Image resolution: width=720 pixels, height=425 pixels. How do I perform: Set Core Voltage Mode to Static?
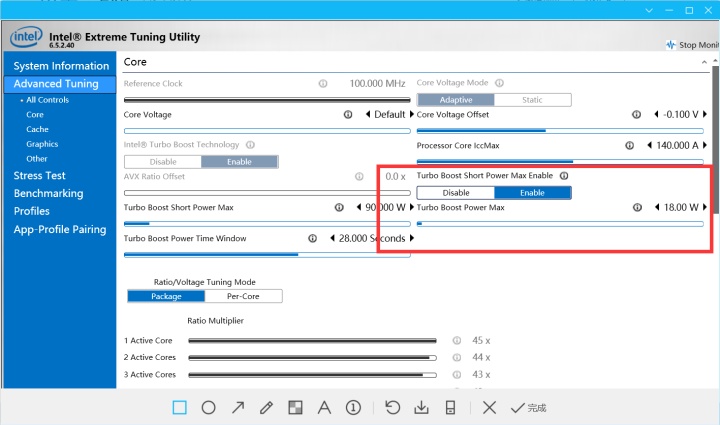click(533, 100)
